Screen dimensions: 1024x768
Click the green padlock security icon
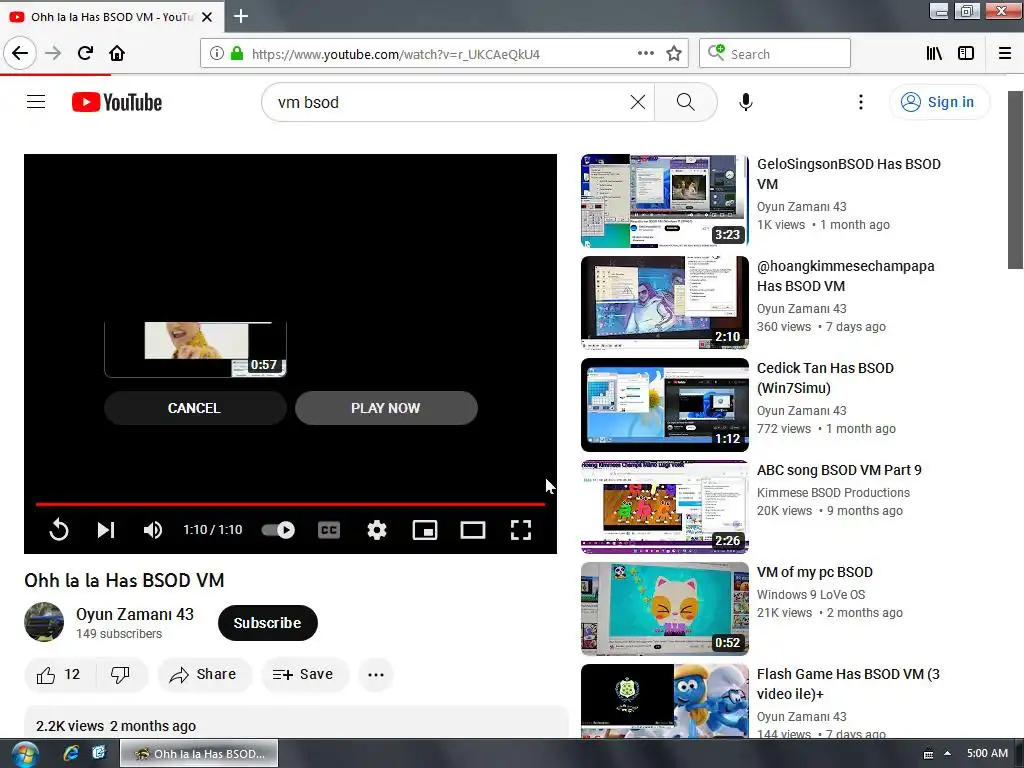point(237,54)
